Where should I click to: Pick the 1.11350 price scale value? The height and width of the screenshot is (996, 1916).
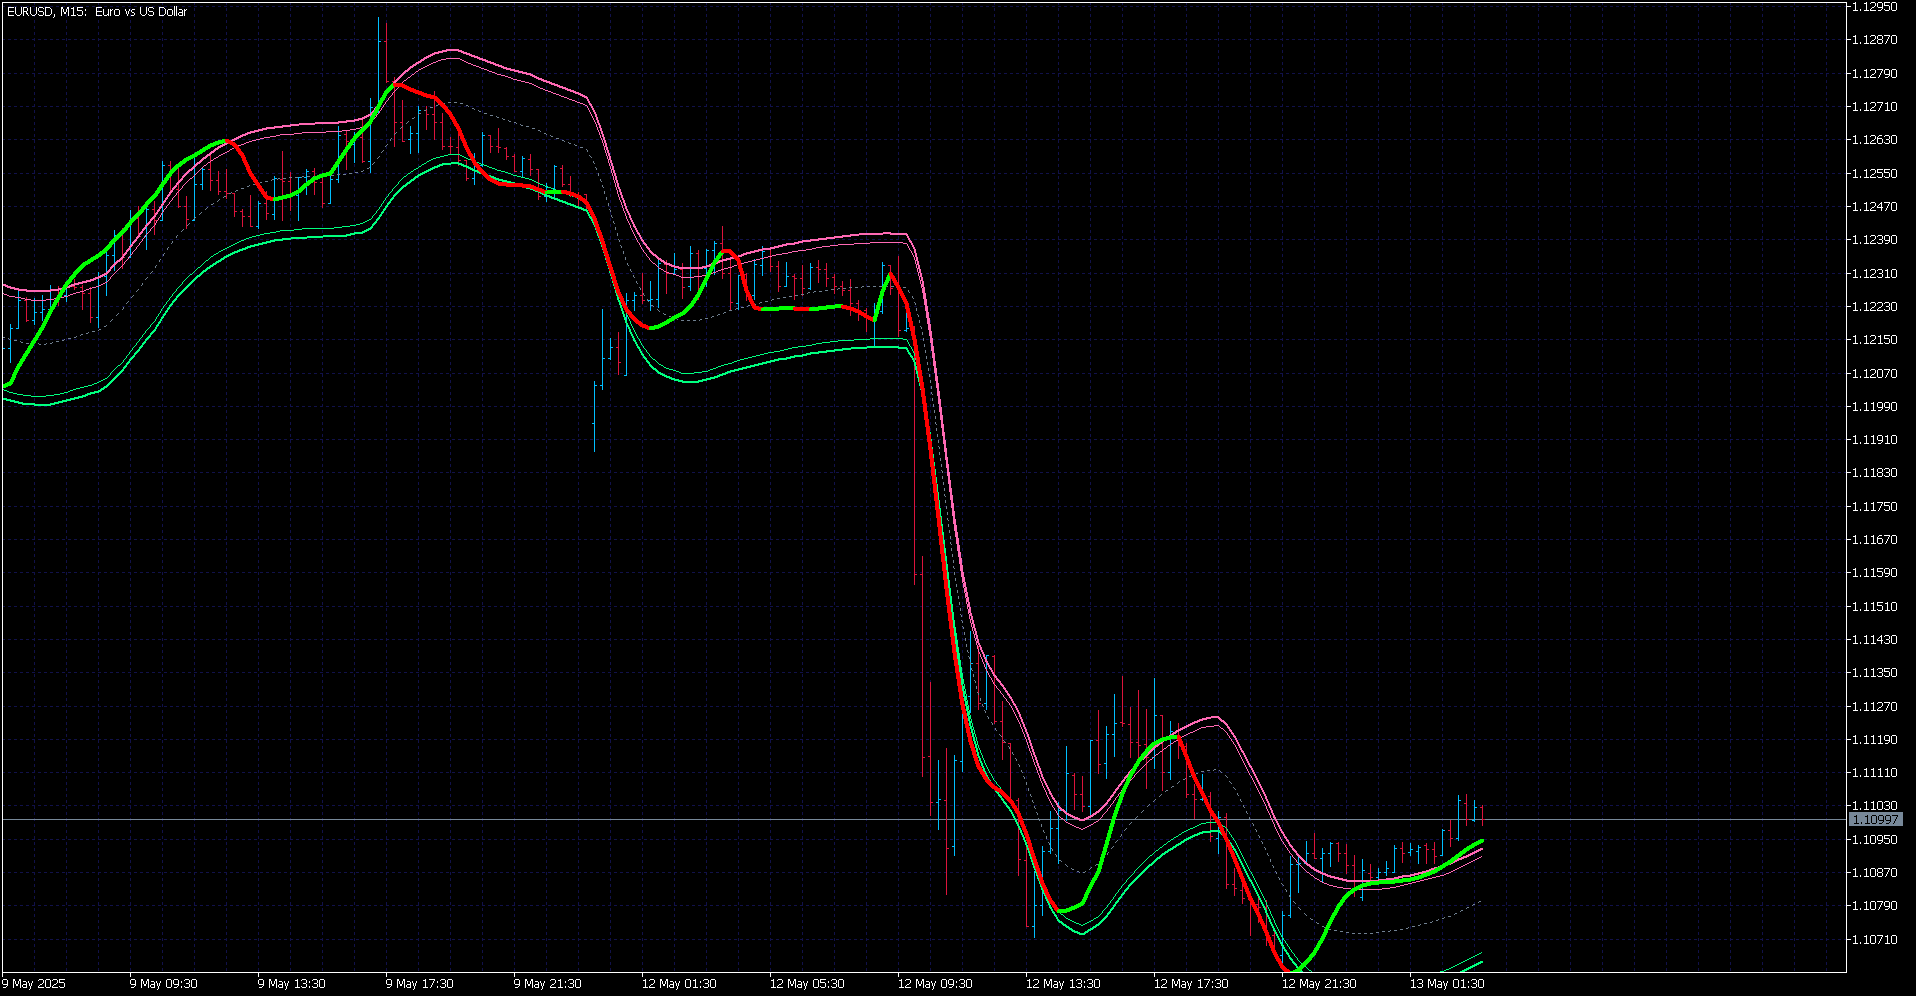point(1875,673)
